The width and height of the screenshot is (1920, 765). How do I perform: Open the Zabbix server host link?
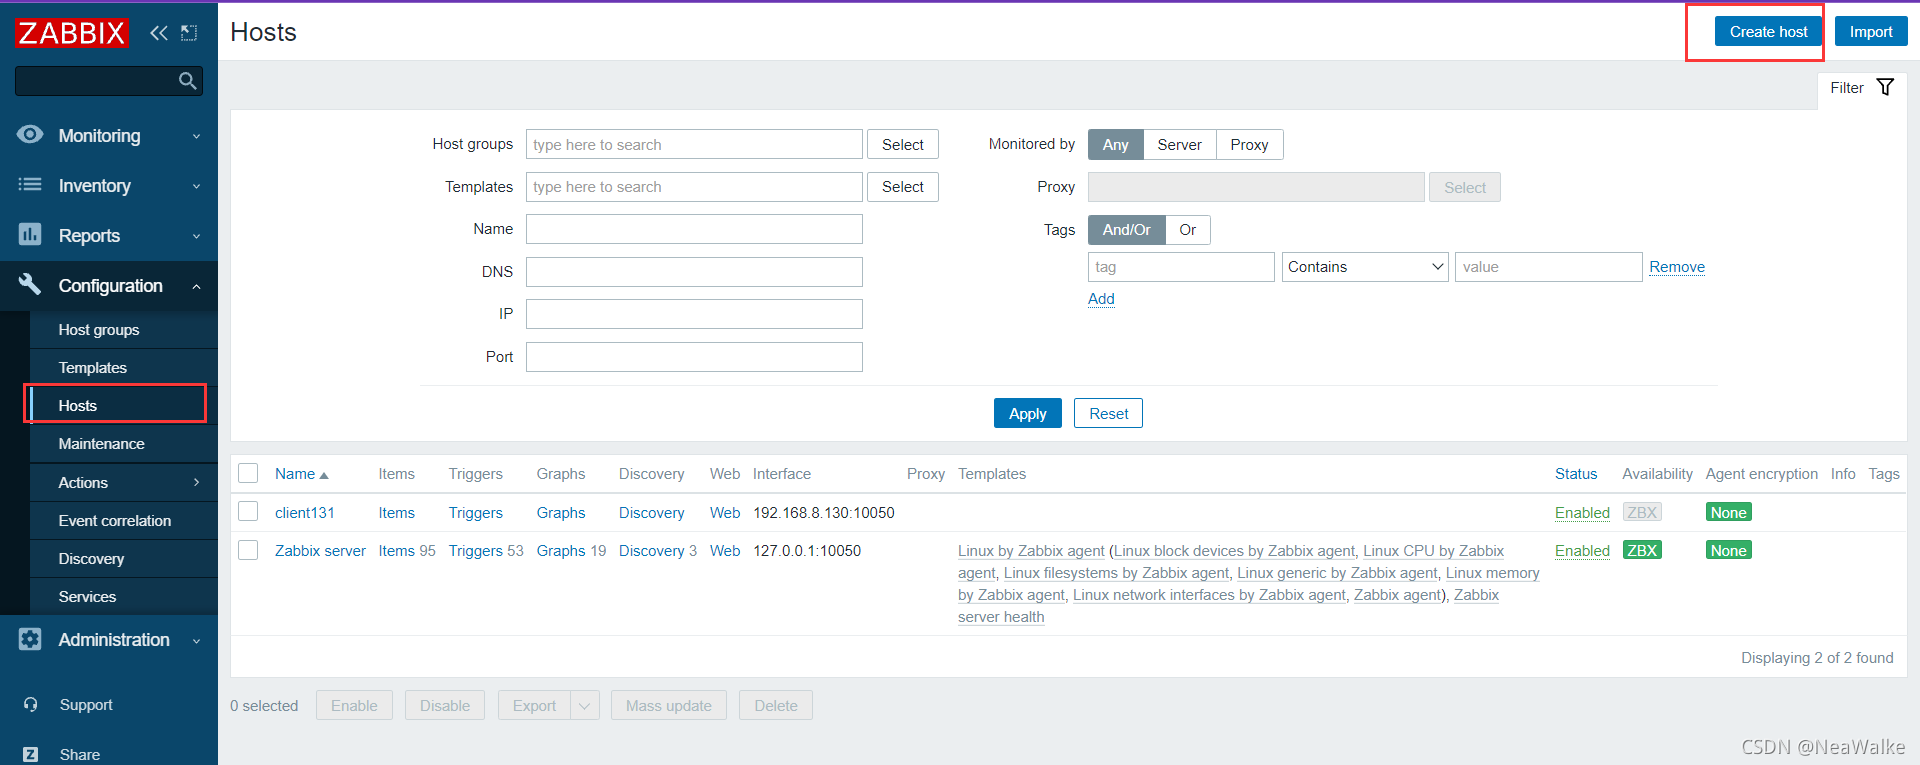click(x=320, y=550)
